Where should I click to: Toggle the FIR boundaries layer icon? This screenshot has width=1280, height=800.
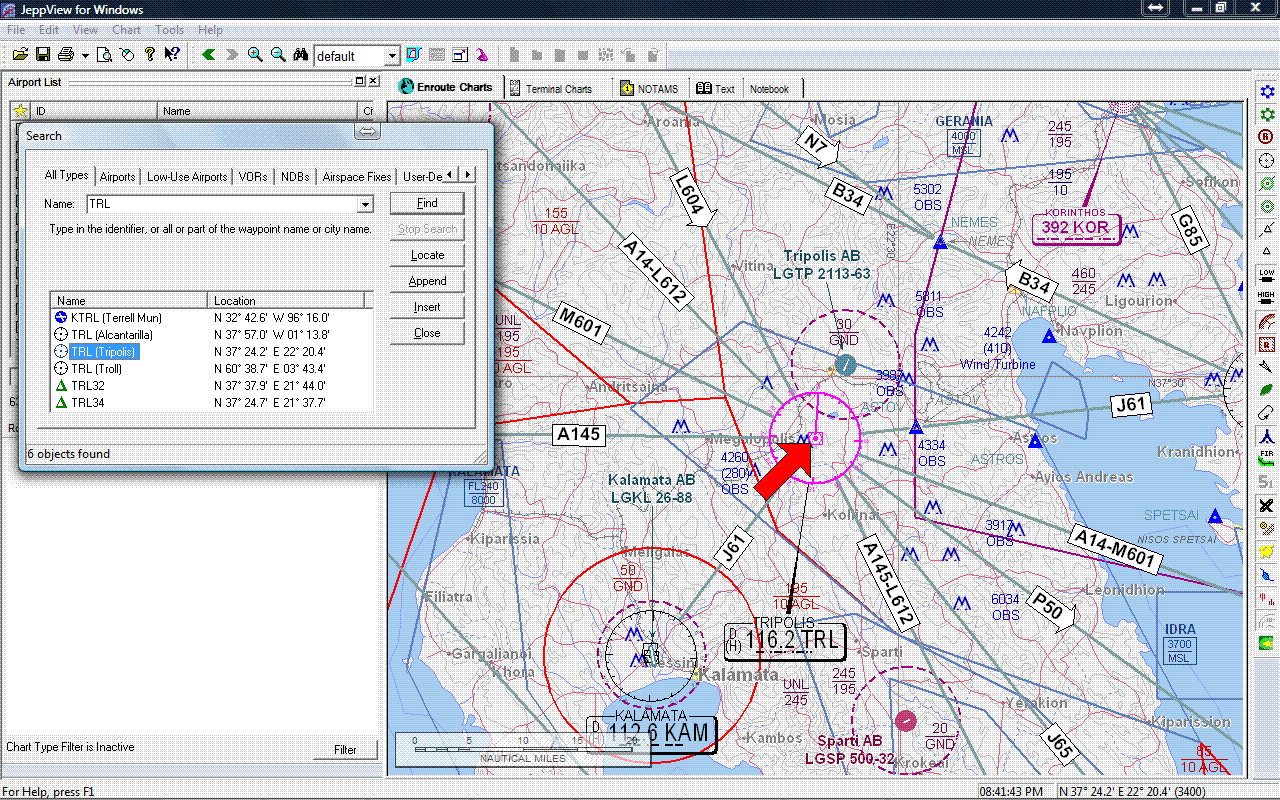point(1266,458)
